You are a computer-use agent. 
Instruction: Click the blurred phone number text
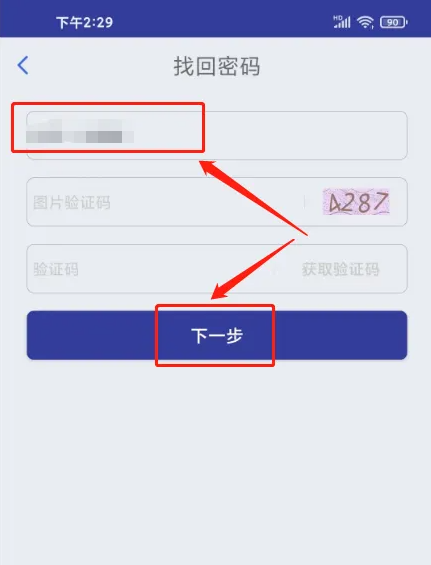tap(80, 132)
